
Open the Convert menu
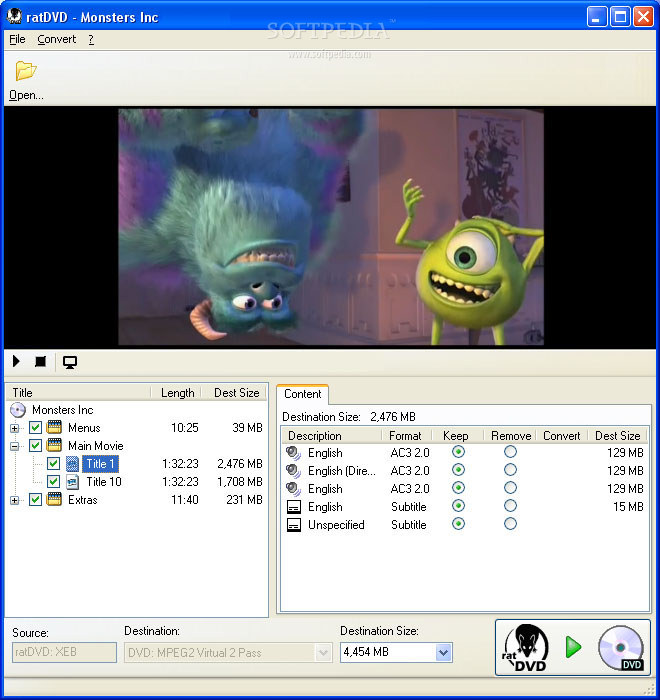pyautogui.click(x=57, y=39)
